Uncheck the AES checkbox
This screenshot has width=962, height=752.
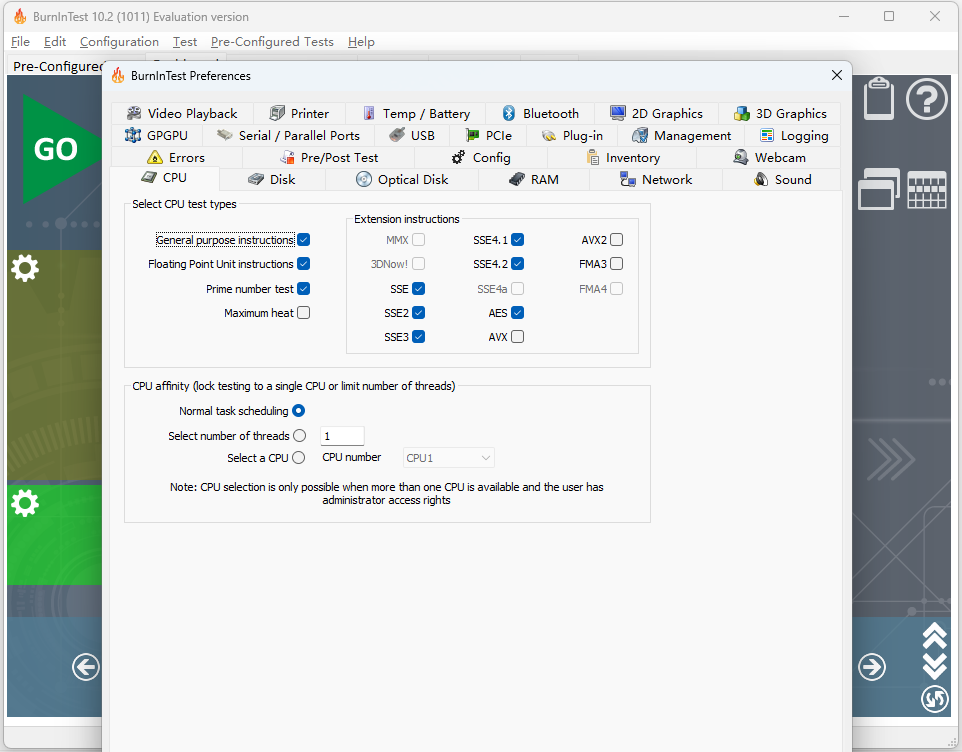click(x=518, y=313)
